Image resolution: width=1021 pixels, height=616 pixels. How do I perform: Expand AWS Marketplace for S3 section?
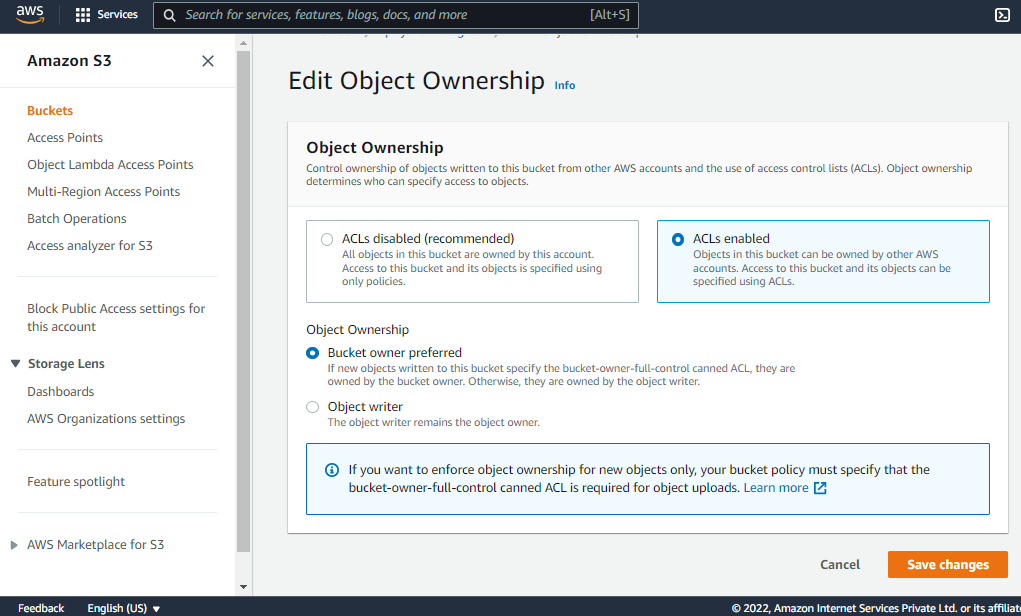[x=14, y=545]
